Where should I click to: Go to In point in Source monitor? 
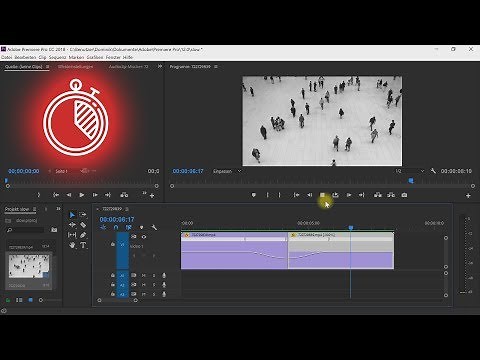point(56,195)
